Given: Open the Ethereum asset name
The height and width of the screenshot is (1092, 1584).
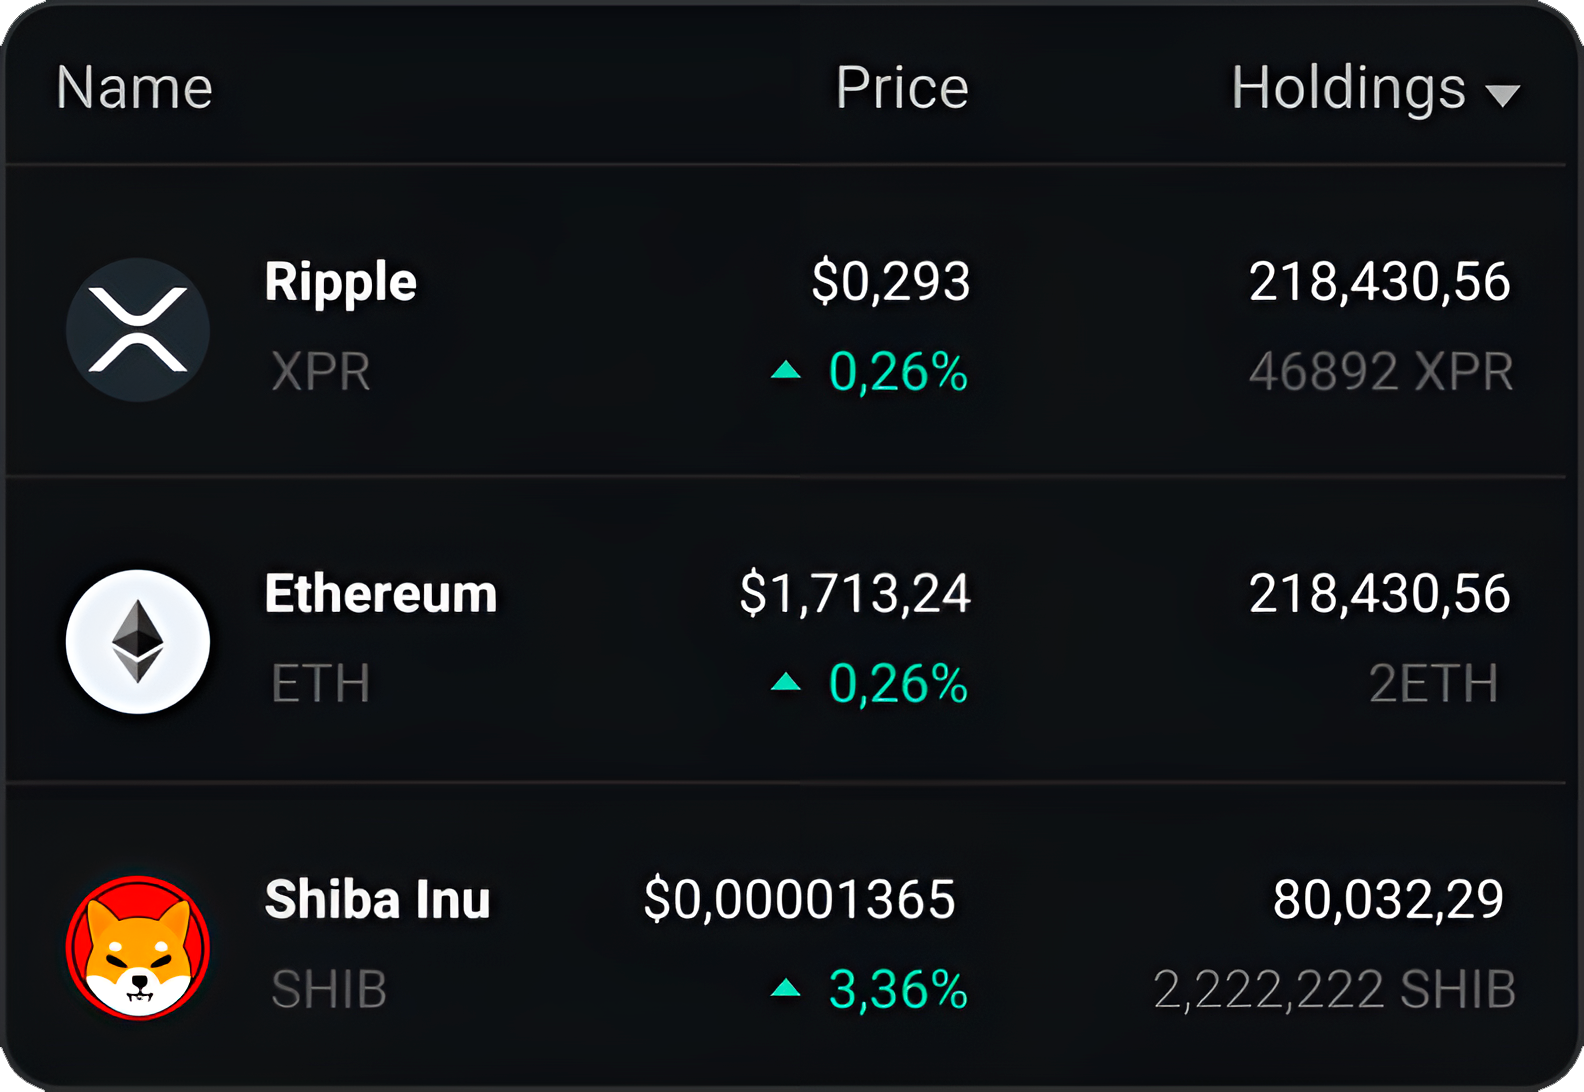Looking at the screenshot, I should point(381,593).
